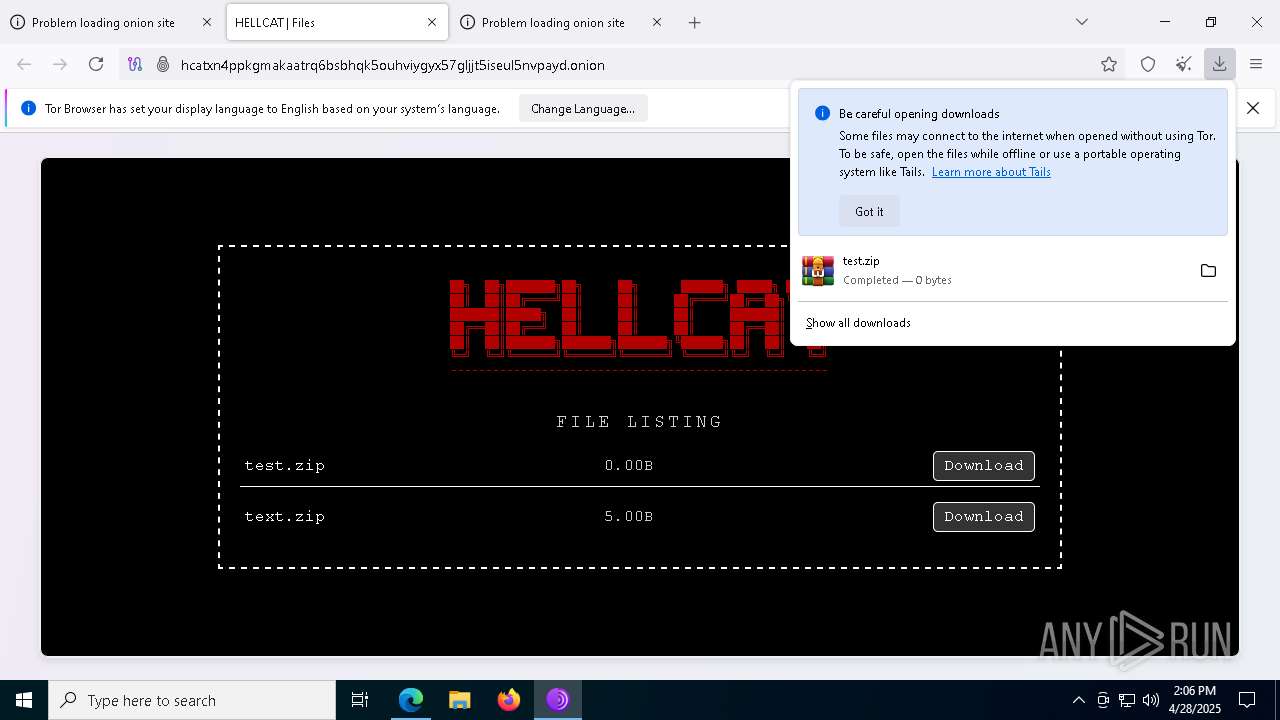Select Tor Browser taskbar icon
Viewport: 1280px width, 720px height.
[x=558, y=700]
